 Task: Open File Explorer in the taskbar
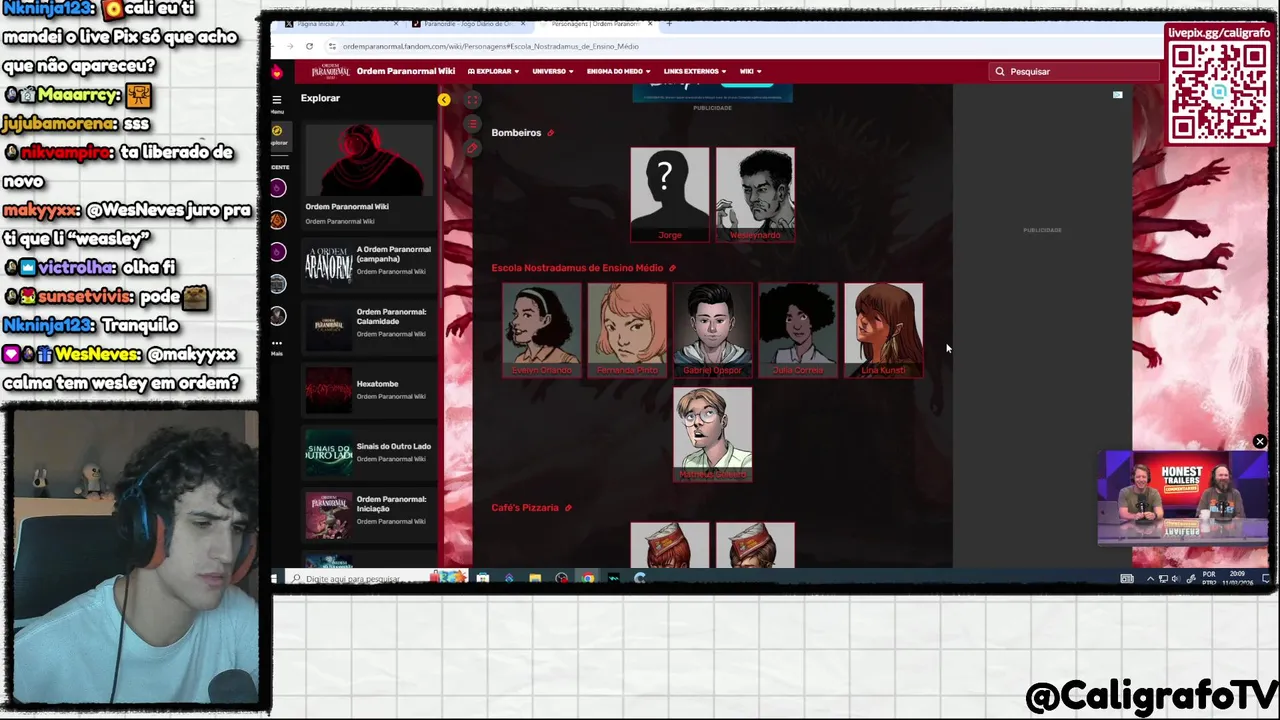[x=535, y=578]
